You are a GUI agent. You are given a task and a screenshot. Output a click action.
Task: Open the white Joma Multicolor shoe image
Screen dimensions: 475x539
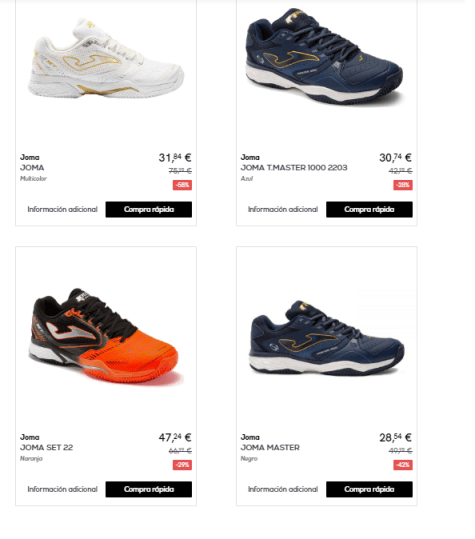click(106, 59)
